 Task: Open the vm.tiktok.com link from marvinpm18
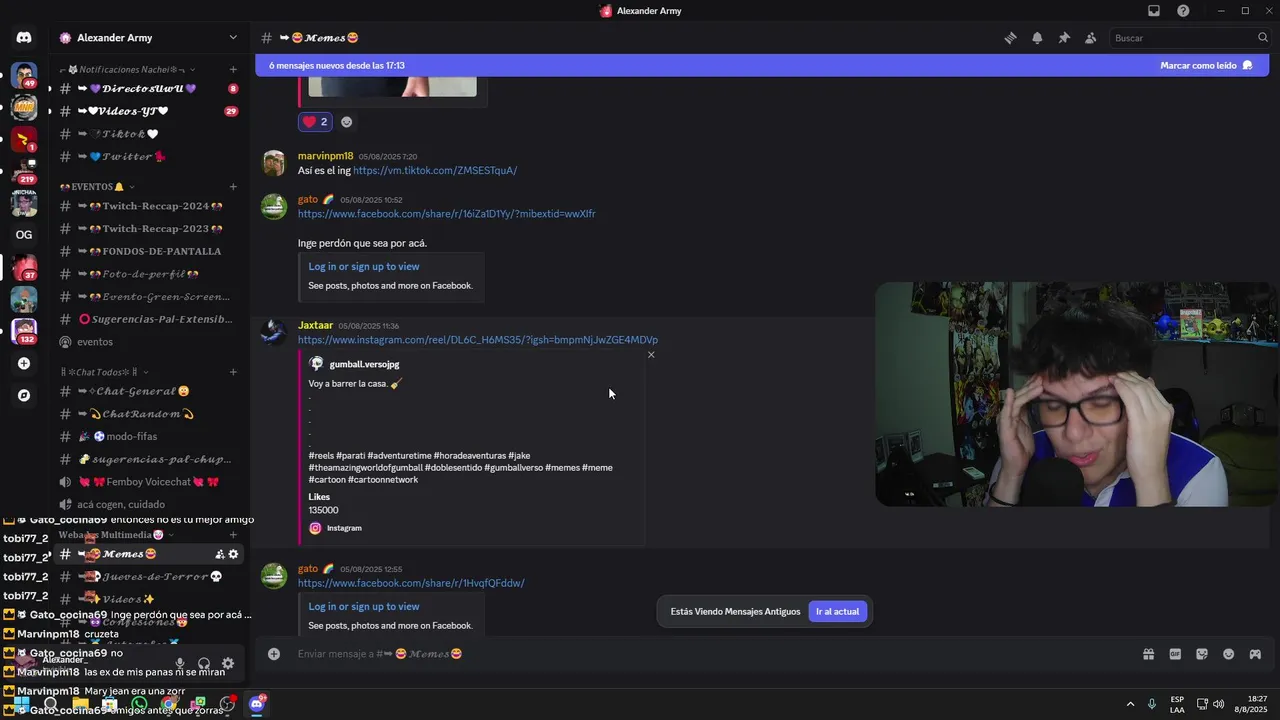(x=435, y=170)
